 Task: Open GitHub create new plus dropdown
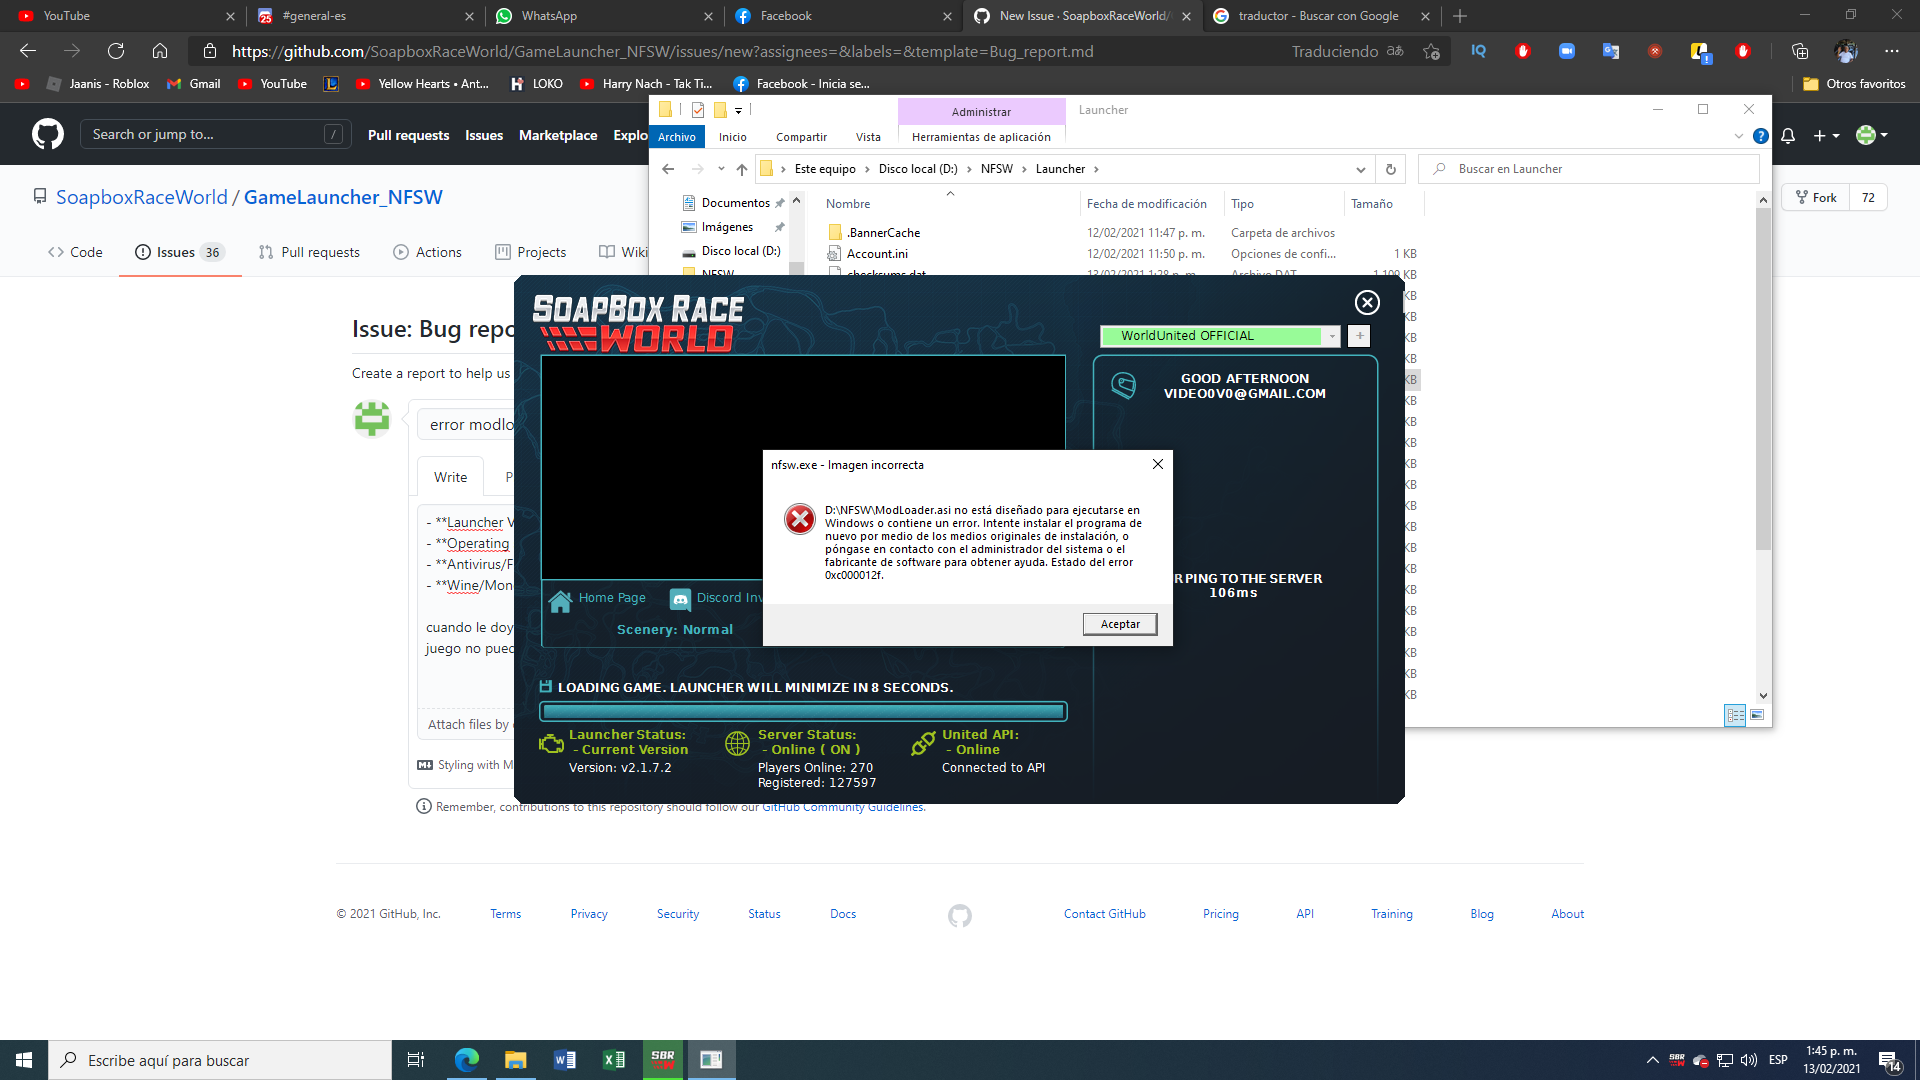(1826, 135)
